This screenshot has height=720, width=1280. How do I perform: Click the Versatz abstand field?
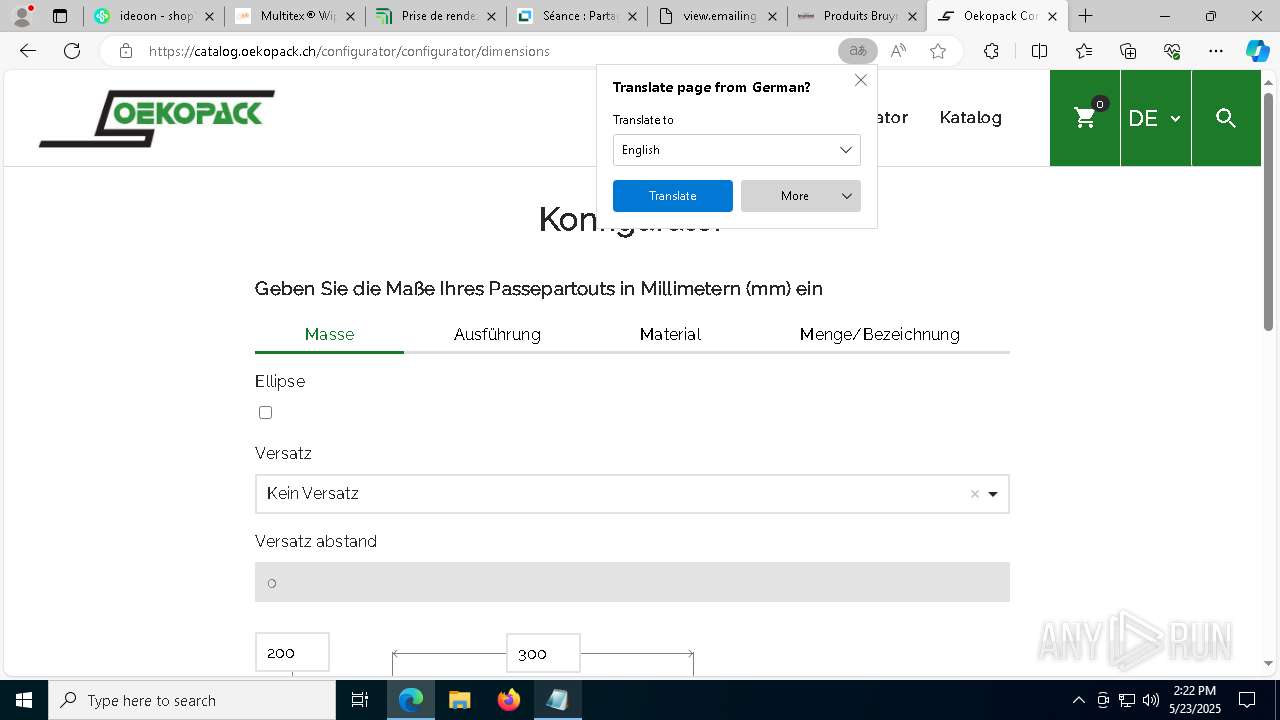632,582
